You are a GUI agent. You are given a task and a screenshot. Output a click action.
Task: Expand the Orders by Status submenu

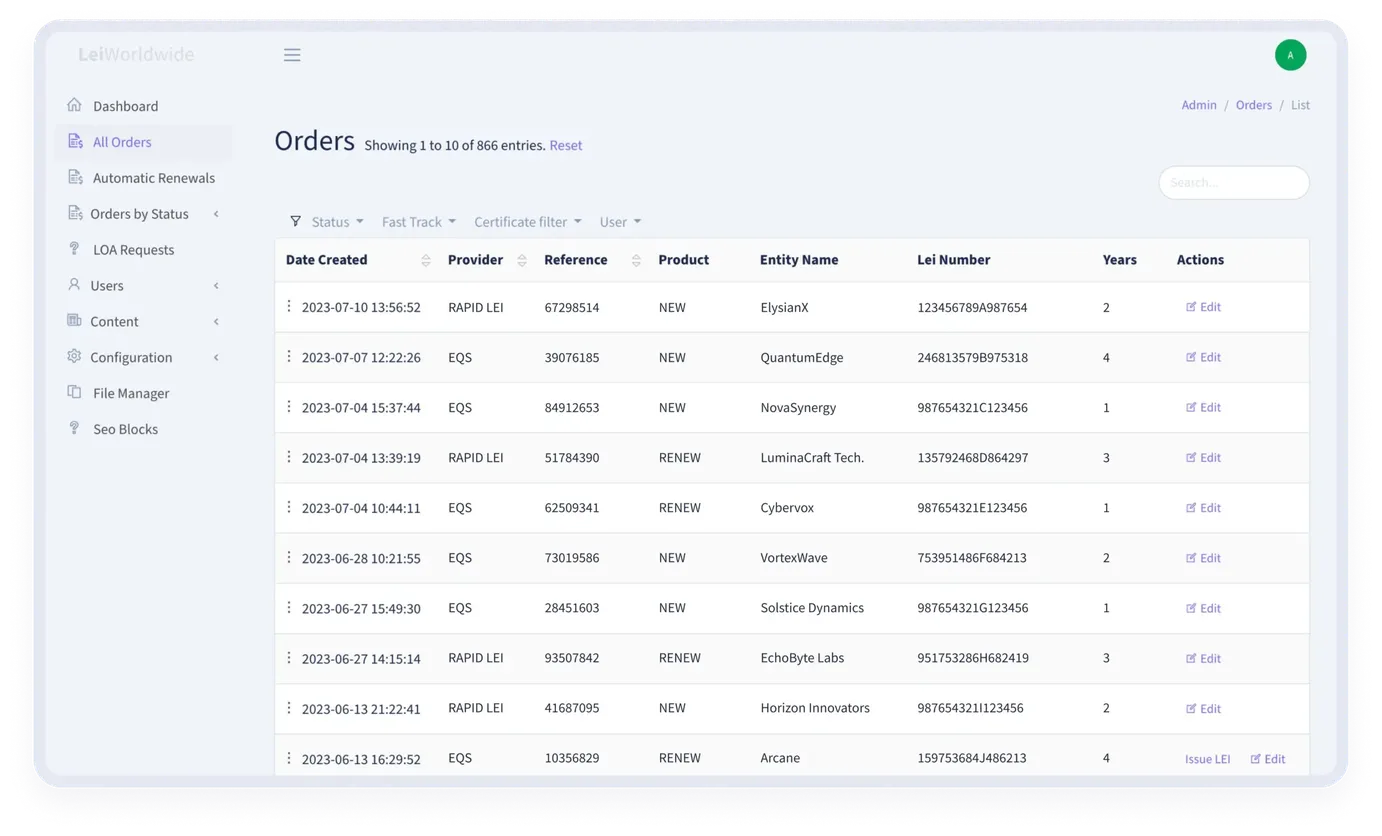pos(143,214)
